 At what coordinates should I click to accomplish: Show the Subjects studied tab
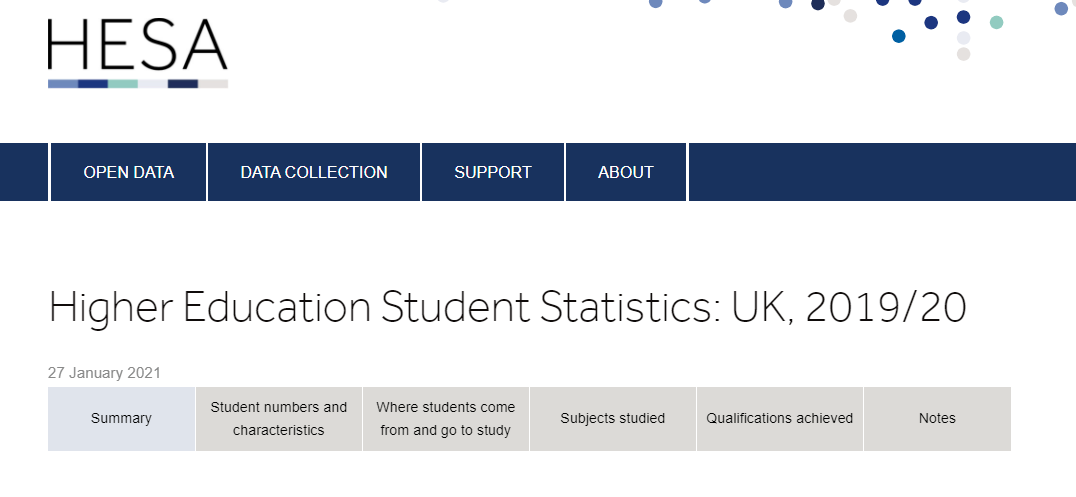coord(613,419)
